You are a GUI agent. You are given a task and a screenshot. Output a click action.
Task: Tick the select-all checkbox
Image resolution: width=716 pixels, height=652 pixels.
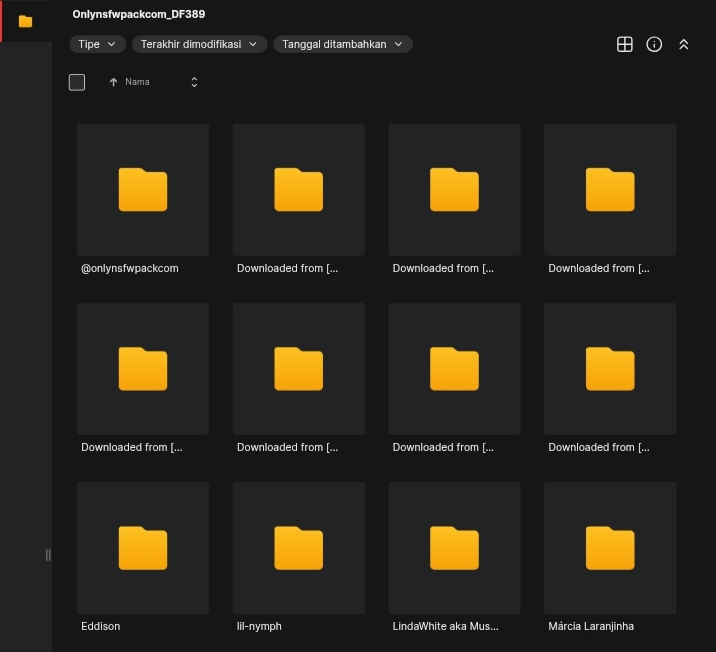pyautogui.click(x=77, y=82)
